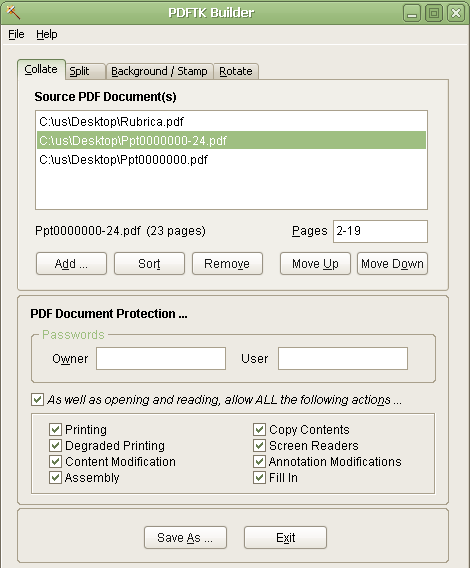Switch to the Collate tab

(41, 69)
